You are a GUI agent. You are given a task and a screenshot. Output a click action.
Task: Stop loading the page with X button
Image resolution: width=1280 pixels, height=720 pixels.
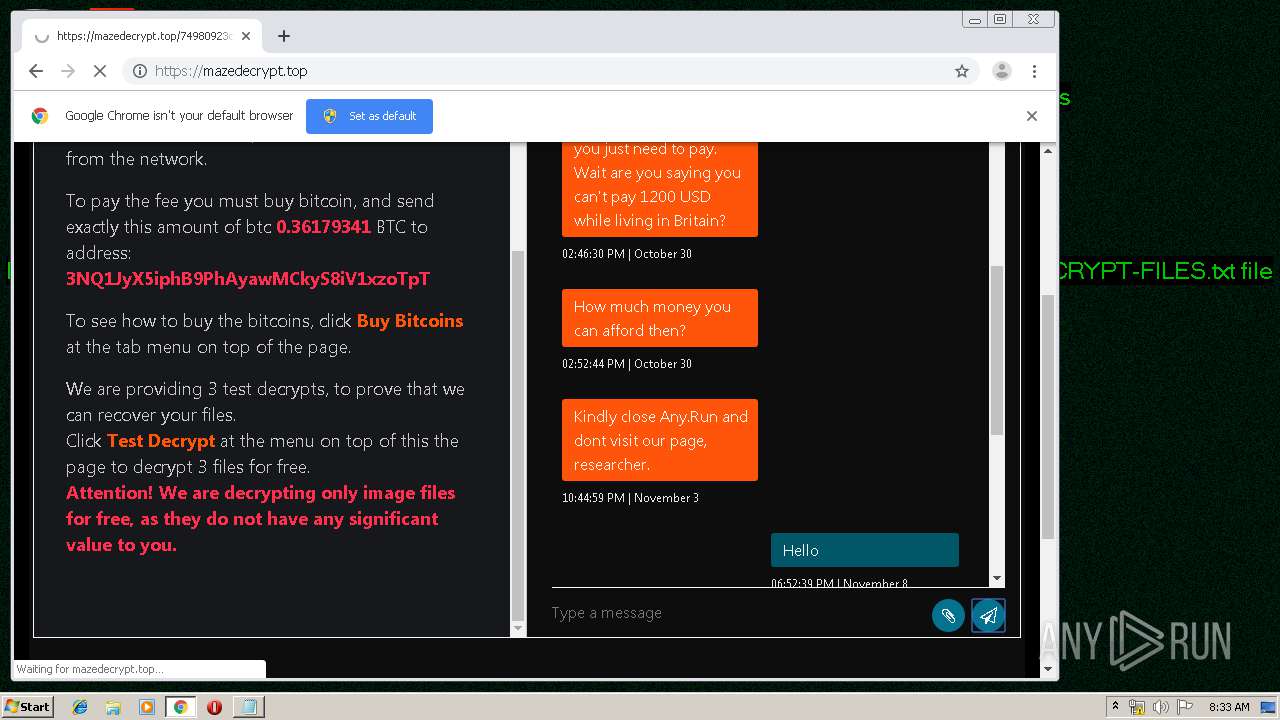click(100, 71)
